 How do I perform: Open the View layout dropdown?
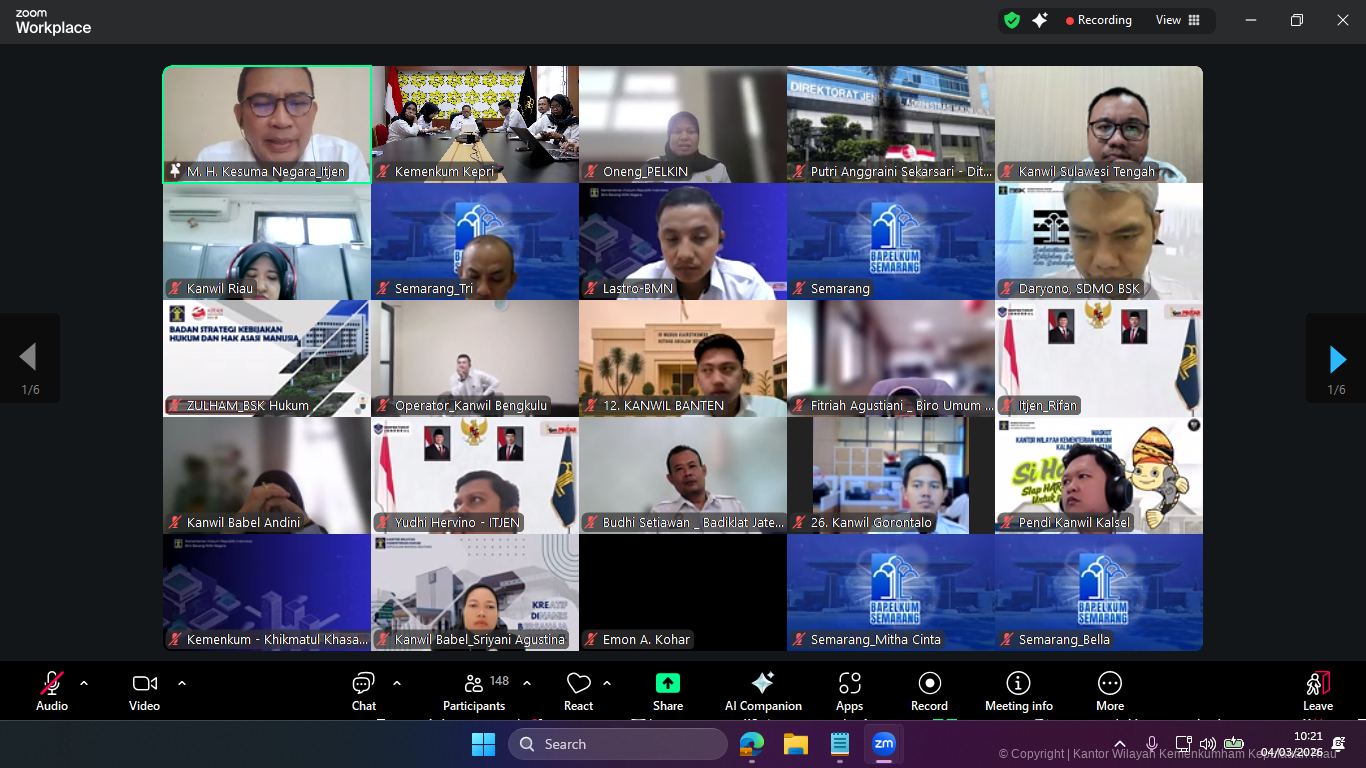[1178, 20]
